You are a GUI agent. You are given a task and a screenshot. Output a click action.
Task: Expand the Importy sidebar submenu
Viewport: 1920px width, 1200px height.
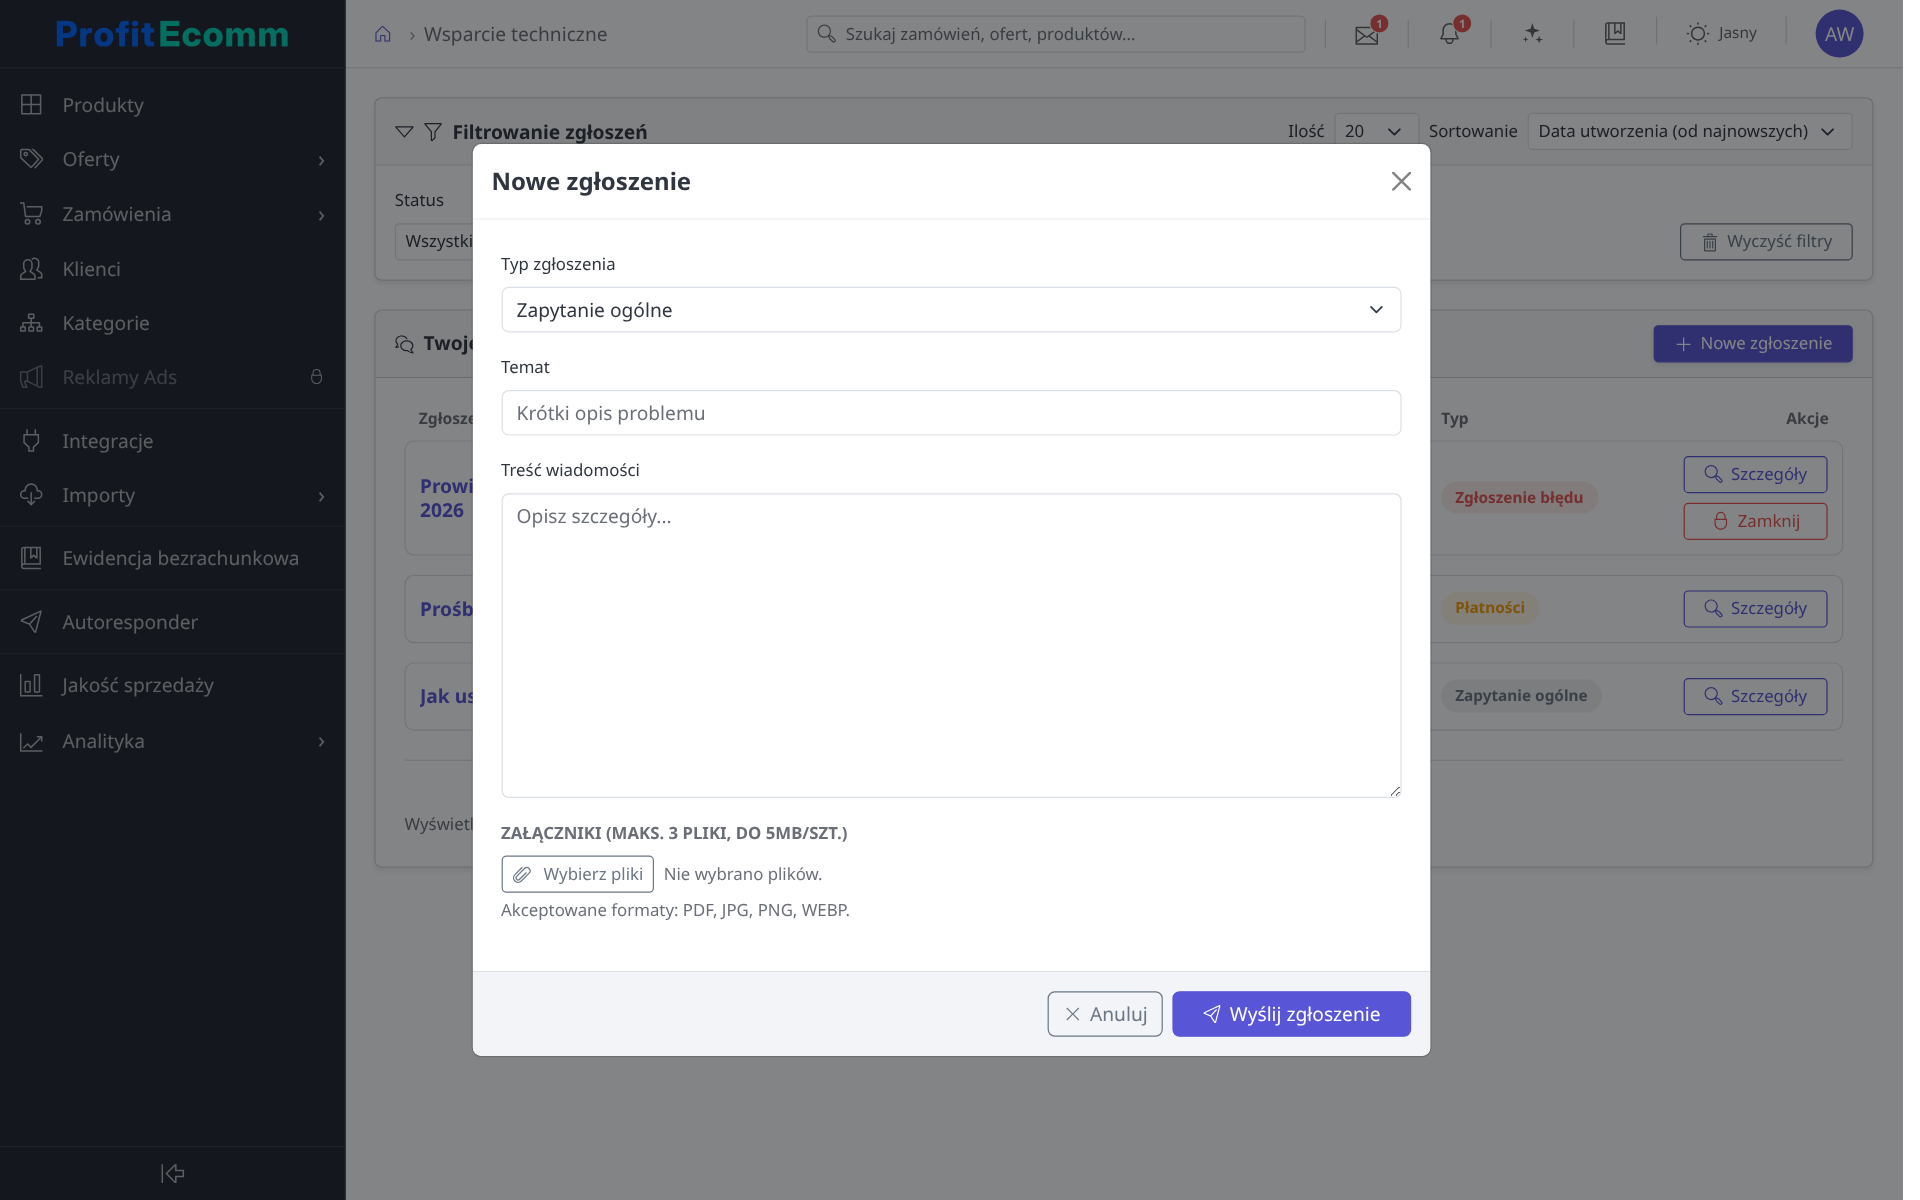[321, 496]
